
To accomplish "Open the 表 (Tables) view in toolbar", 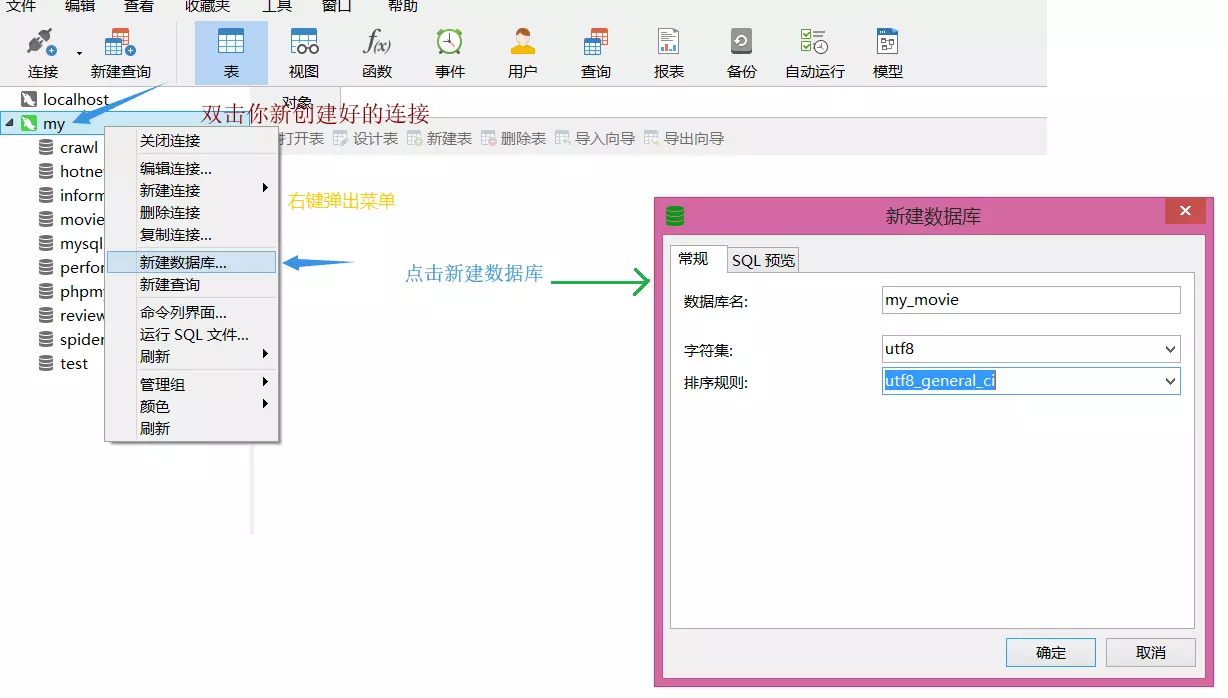I will (x=231, y=52).
